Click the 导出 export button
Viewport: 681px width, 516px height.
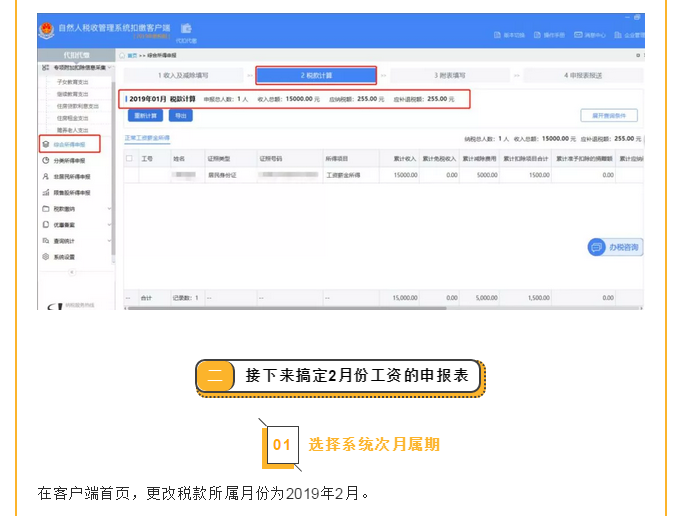[x=181, y=115]
